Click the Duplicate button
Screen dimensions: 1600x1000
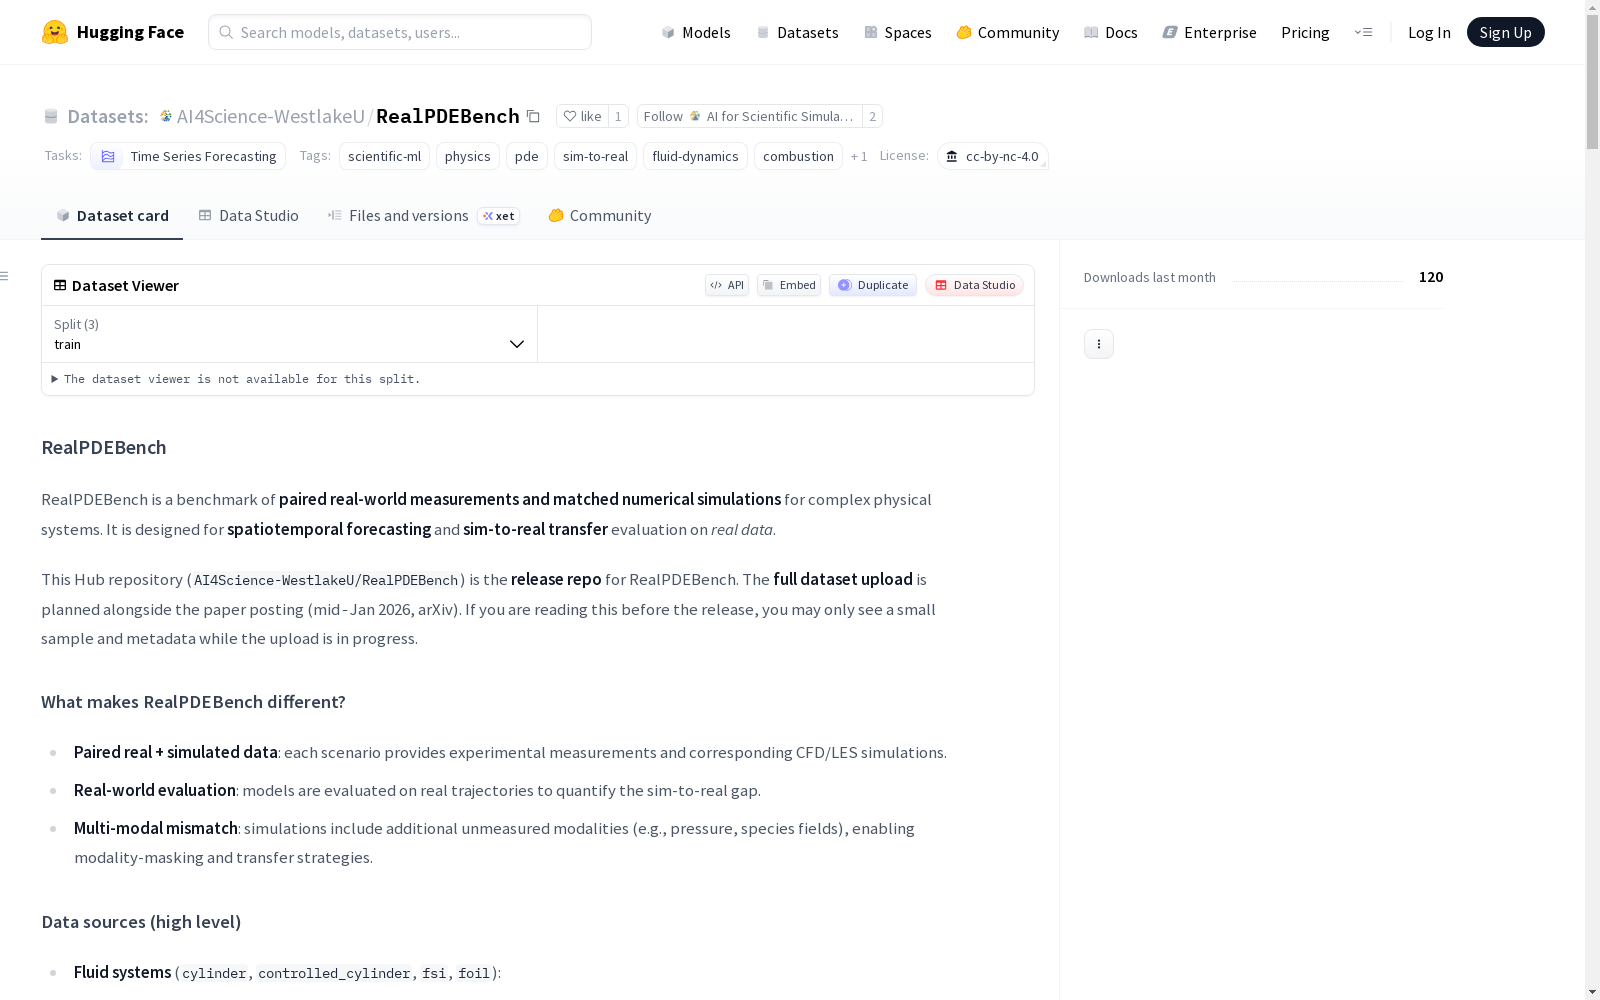click(873, 285)
